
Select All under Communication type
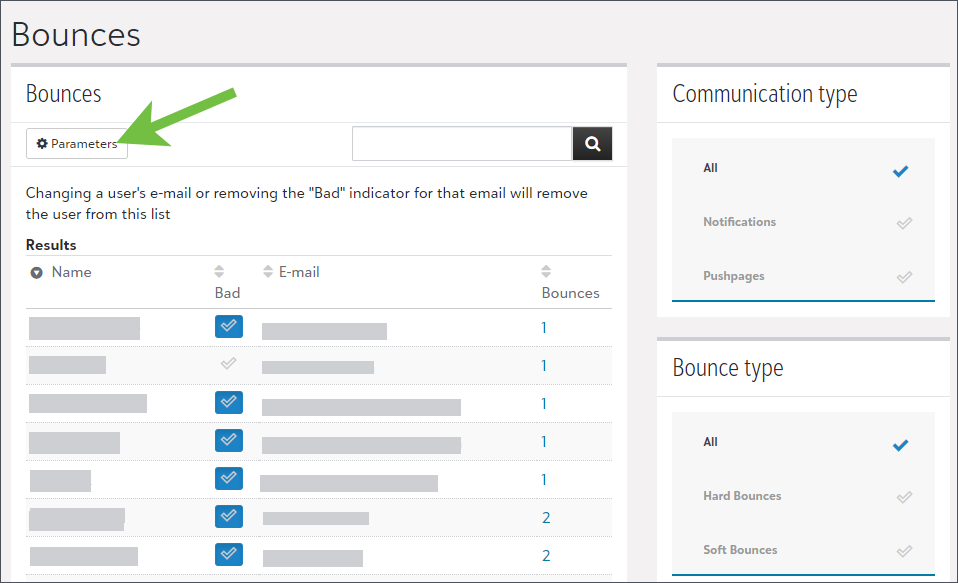click(803, 168)
